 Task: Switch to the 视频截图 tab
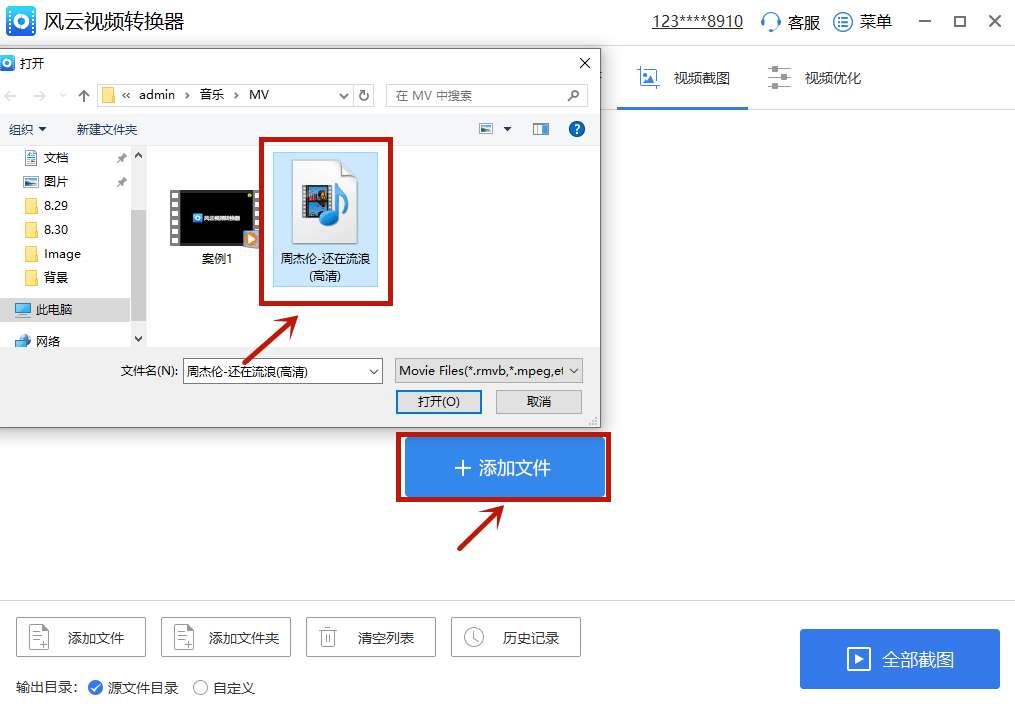point(683,77)
